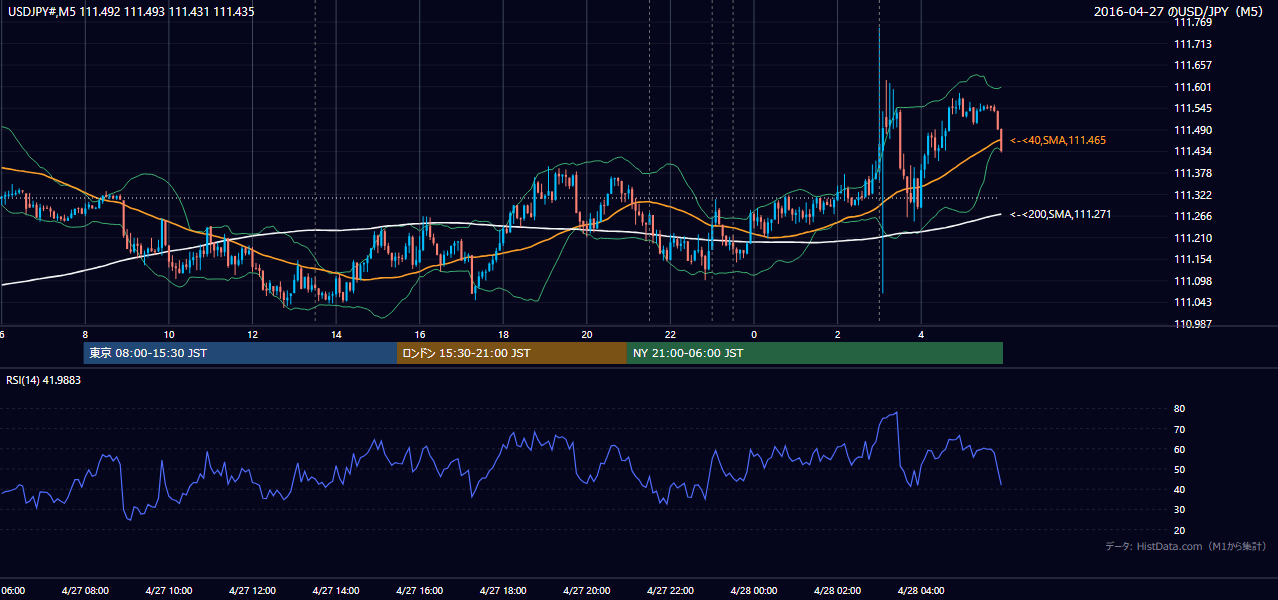Click price level 111.266 on the axis
The width and height of the screenshot is (1278, 600).
point(1192,216)
